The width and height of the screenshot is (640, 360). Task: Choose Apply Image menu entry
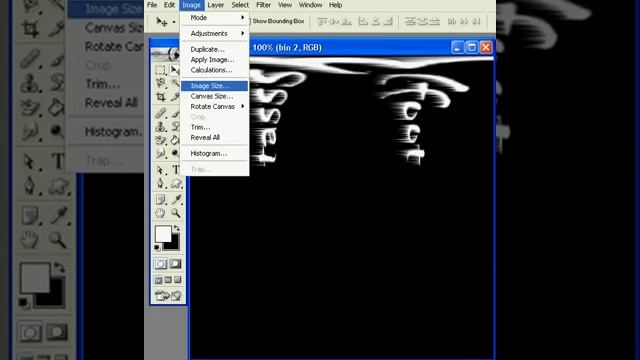pyautogui.click(x=214, y=60)
